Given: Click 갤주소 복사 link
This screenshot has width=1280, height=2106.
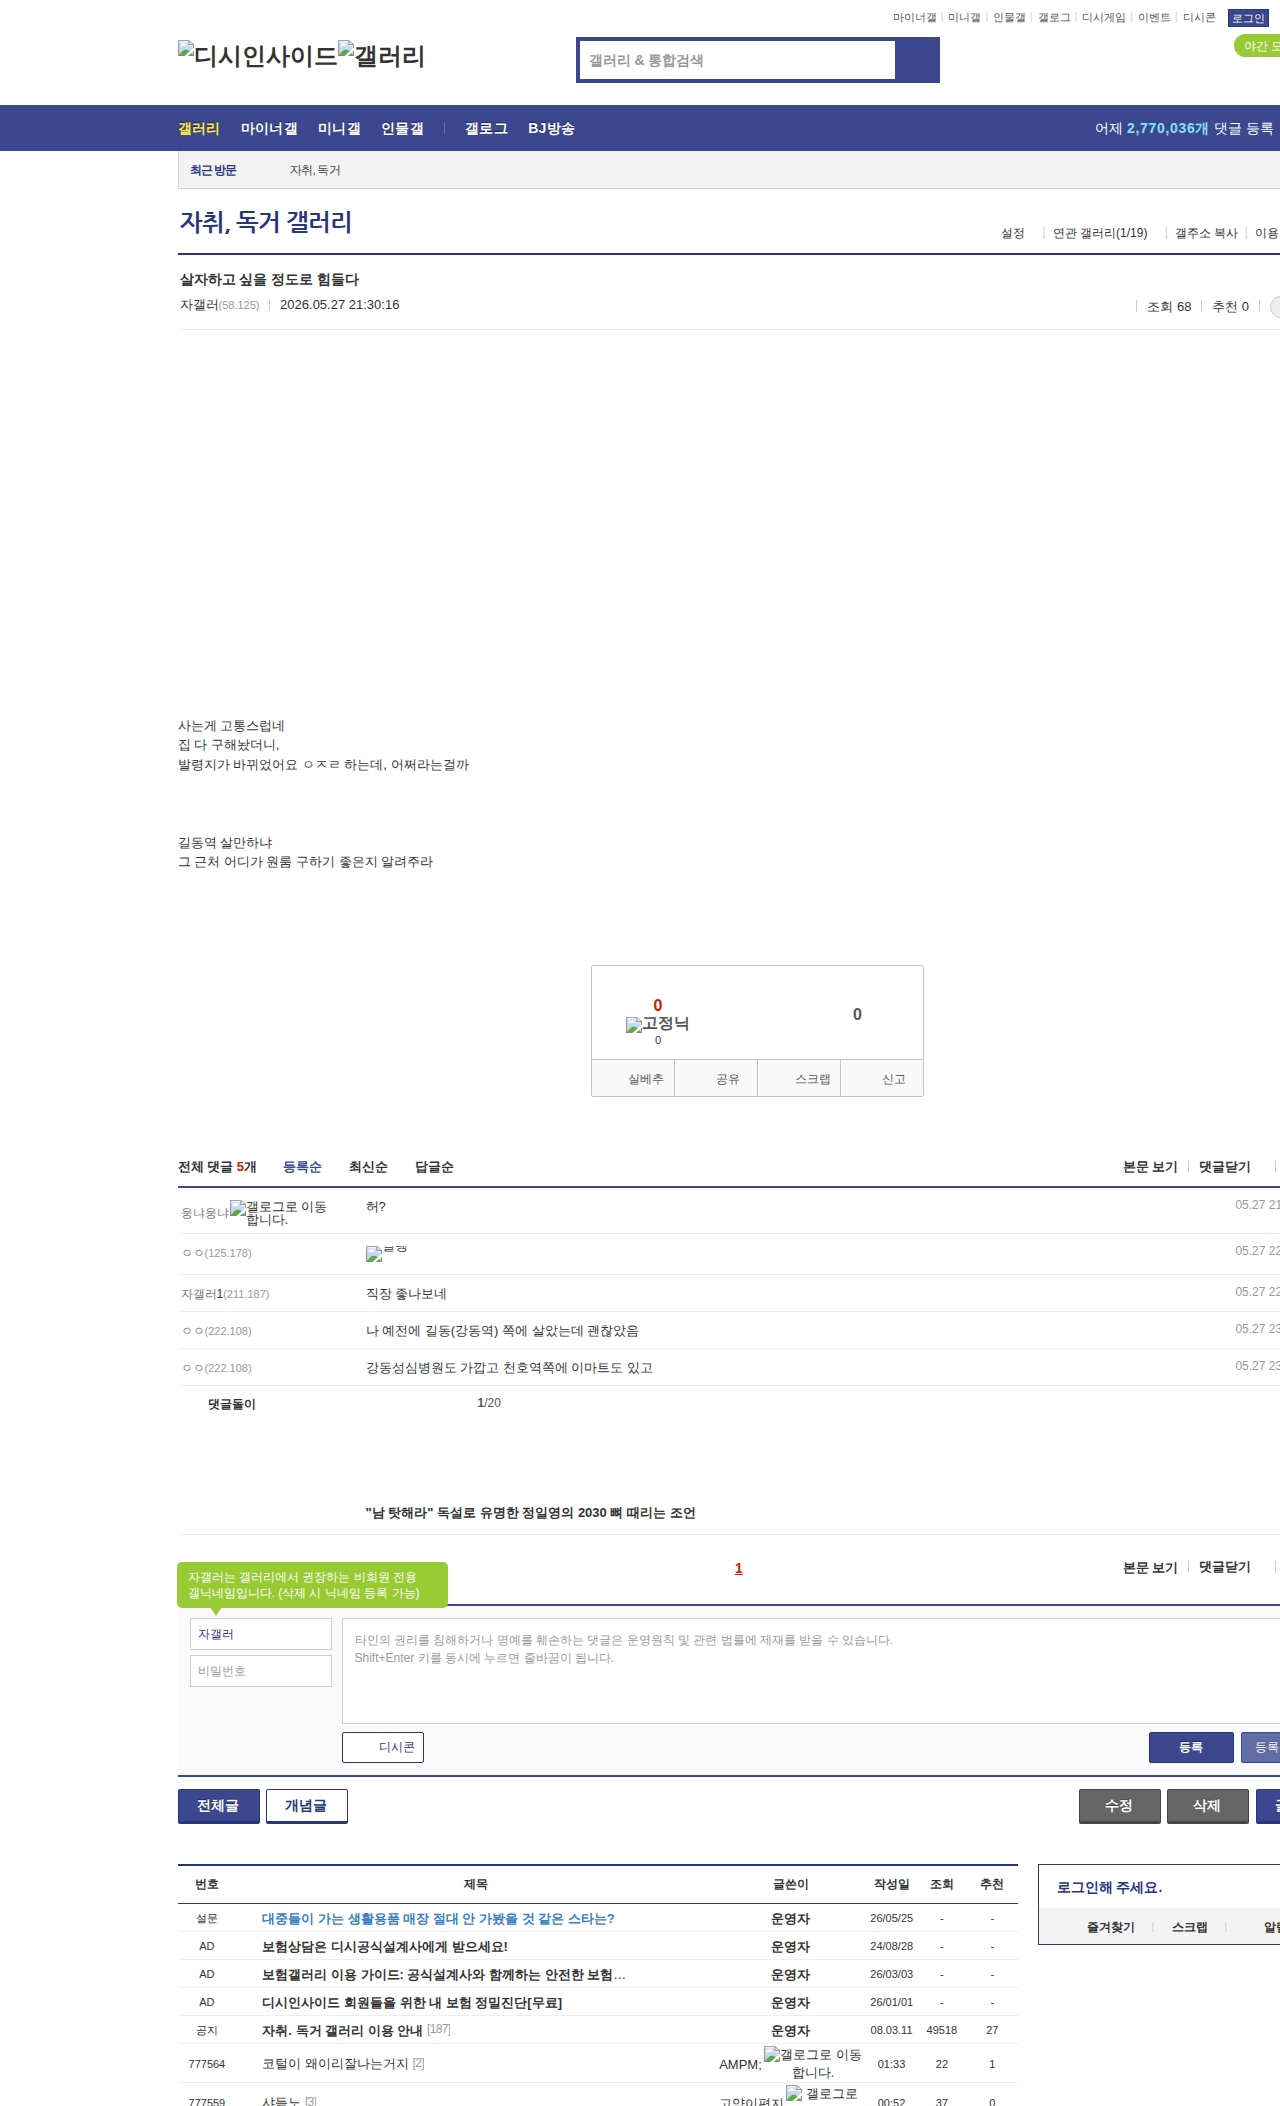Looking at the screenshot, I should pos(1206,233).
